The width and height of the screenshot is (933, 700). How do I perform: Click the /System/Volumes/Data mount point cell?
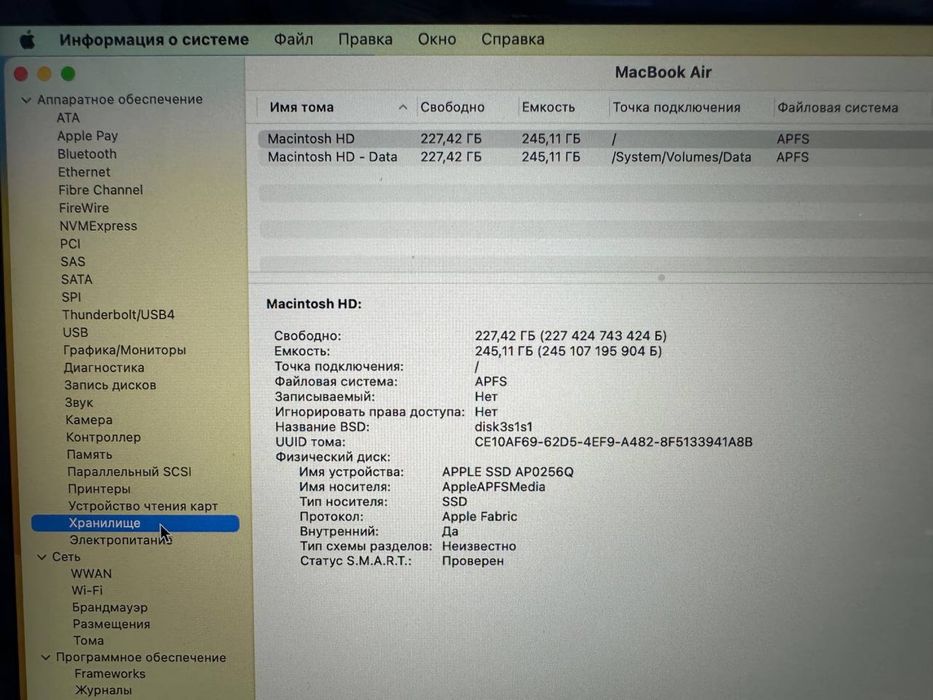pos(681,157)
